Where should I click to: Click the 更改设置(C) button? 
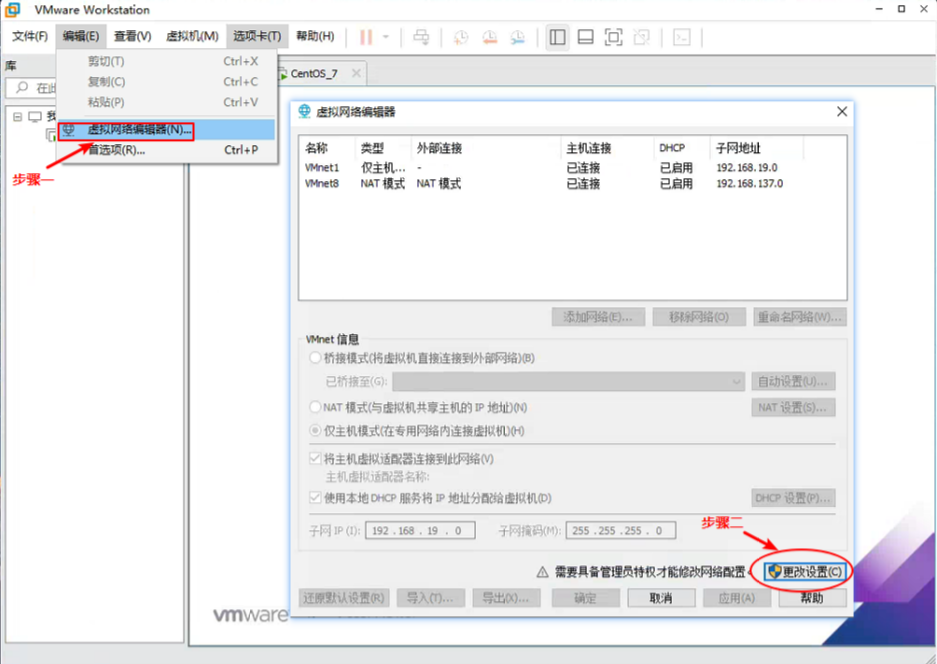(x=806, y=572)
